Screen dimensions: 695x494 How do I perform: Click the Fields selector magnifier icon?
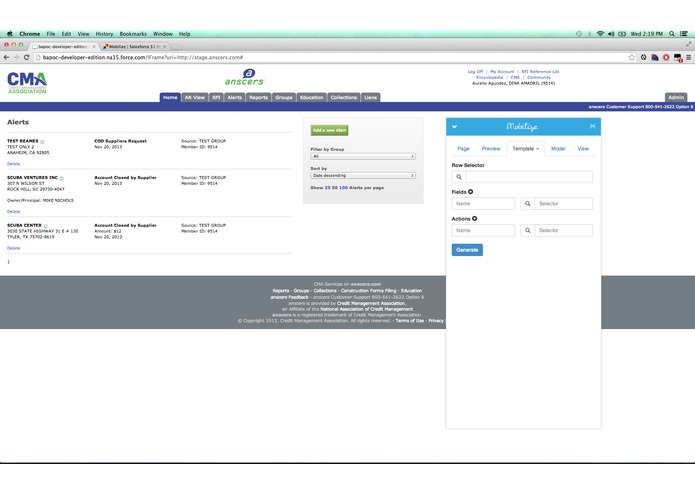point(527,204)
